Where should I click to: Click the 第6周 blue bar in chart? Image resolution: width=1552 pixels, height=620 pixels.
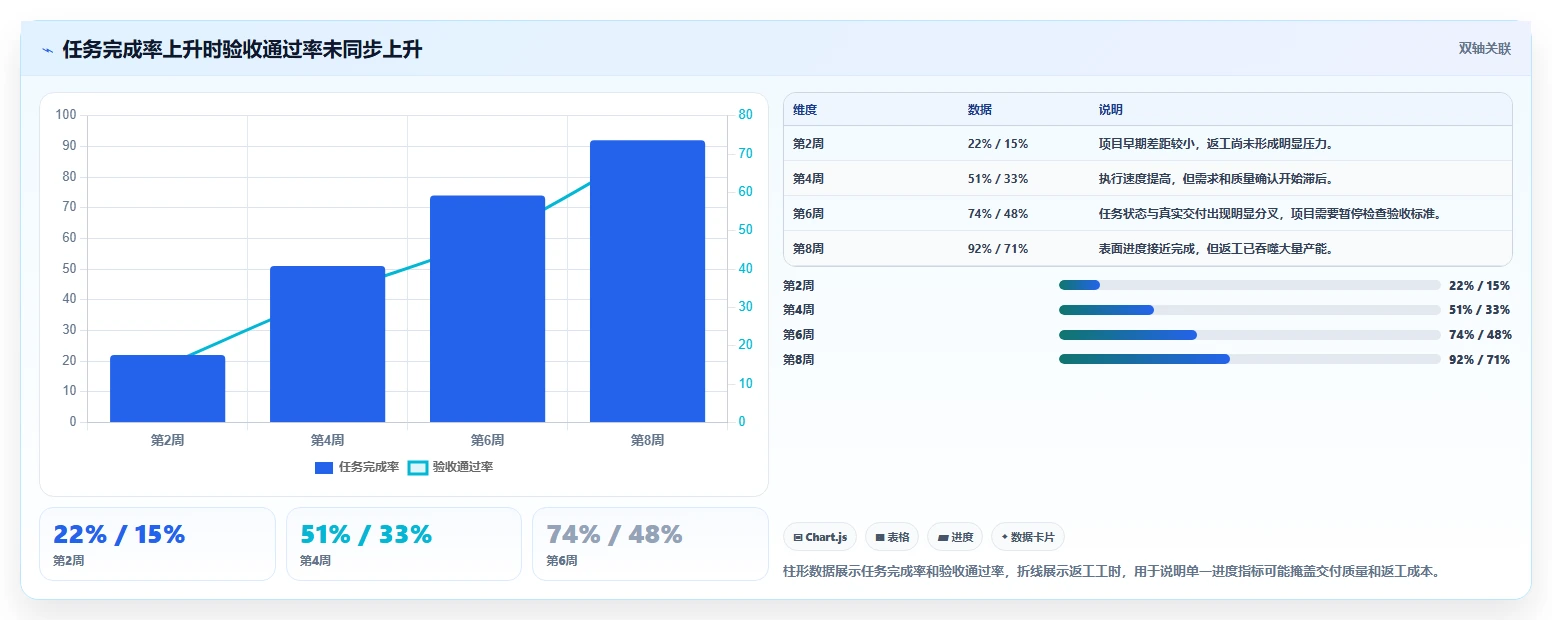pos(487,309)
